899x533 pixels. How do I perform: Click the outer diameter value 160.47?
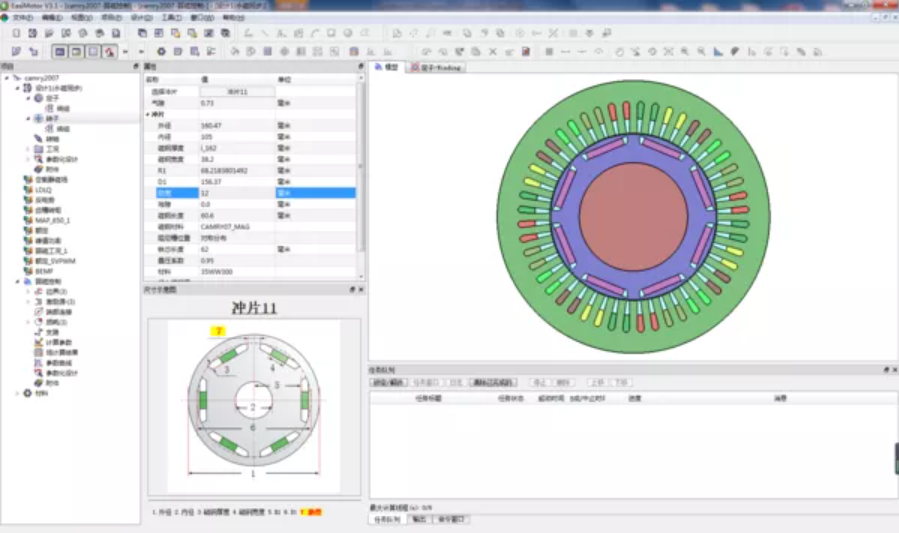coord(210,126)
